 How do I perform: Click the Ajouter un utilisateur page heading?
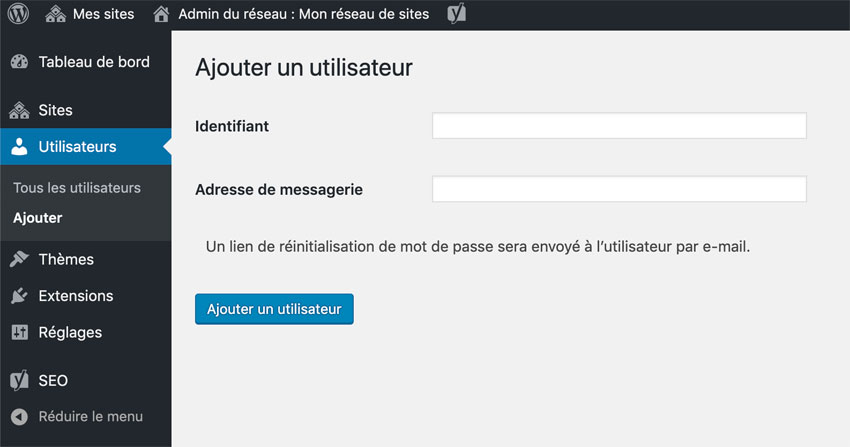pyautogui.click(x=304, y=68)
